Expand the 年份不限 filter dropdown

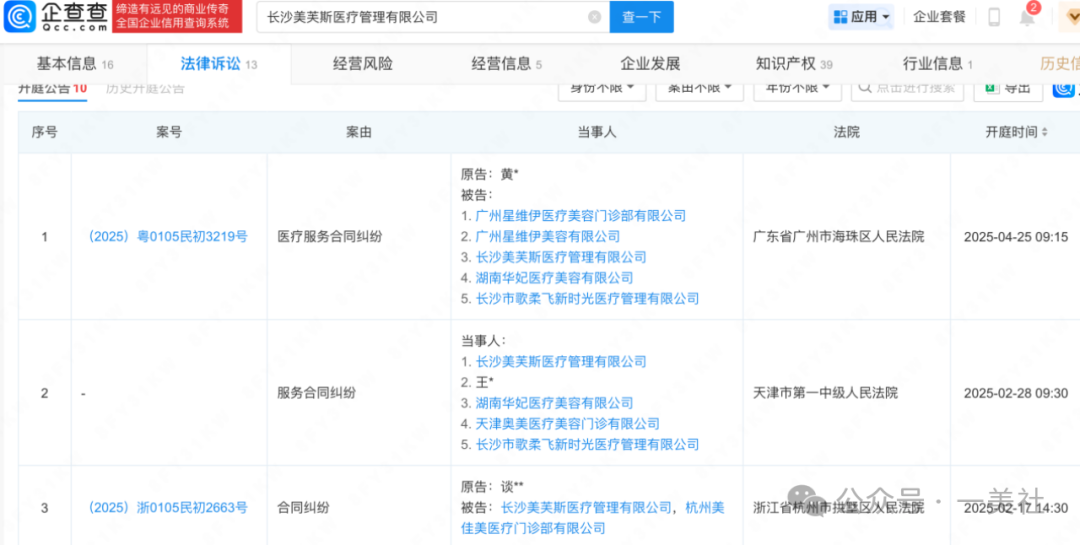tap(798, 88)
